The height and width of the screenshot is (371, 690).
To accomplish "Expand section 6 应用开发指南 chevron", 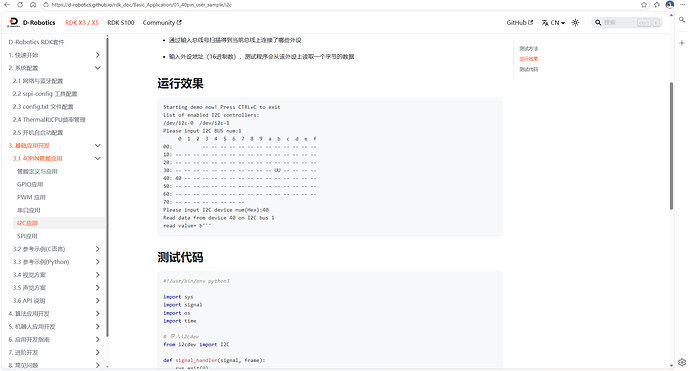I will pos(98,339).
